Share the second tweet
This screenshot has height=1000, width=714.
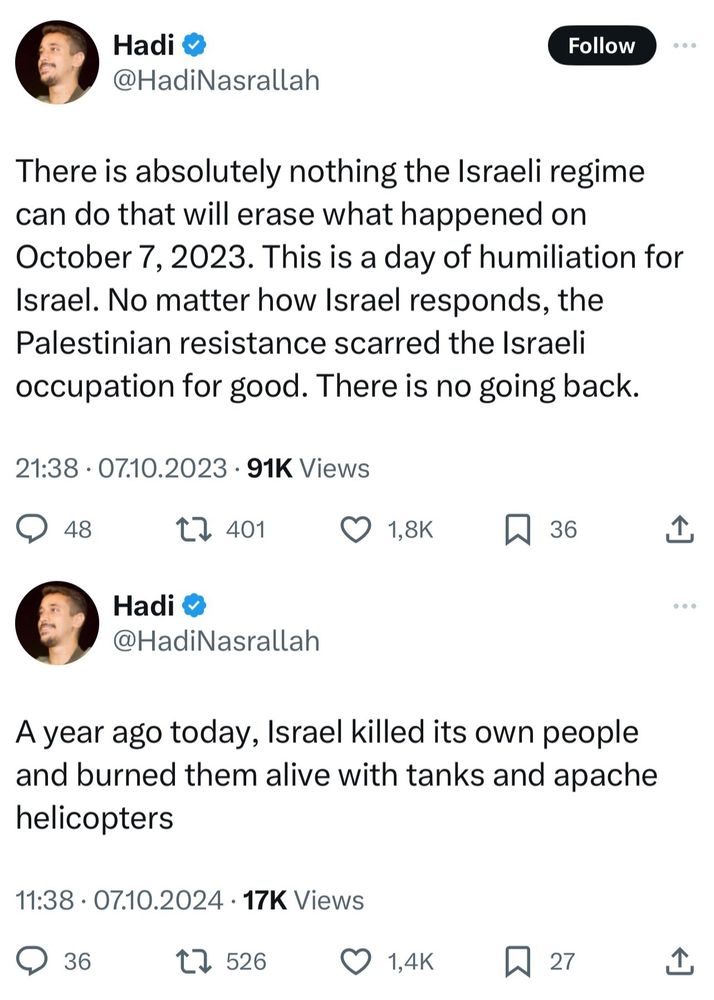click(x=680, y=960)
